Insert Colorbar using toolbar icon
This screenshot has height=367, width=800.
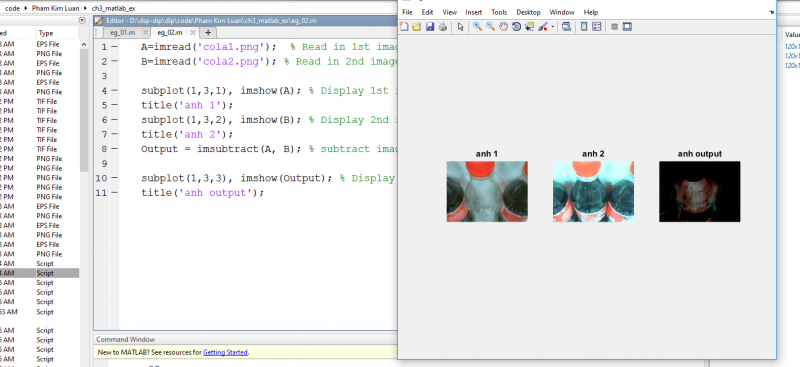584,27
